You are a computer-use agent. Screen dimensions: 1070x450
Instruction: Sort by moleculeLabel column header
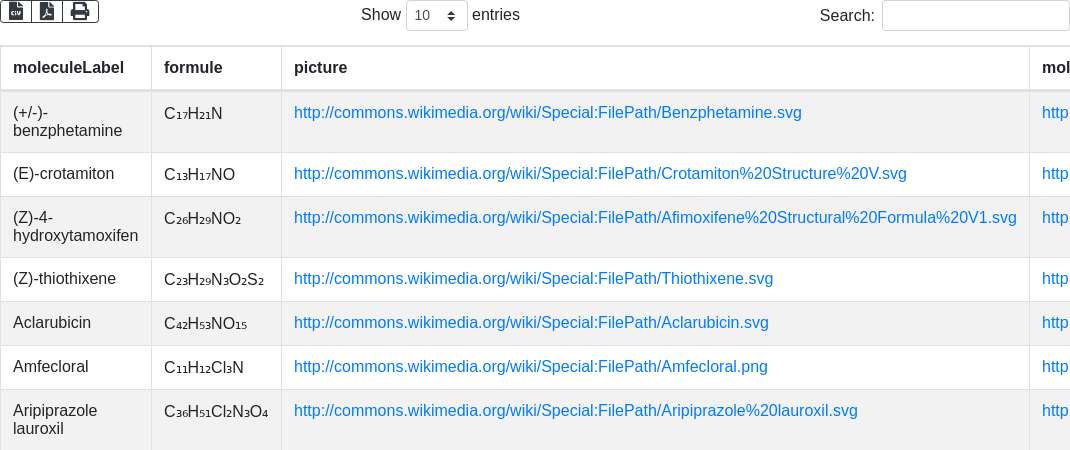coord(68,68)
